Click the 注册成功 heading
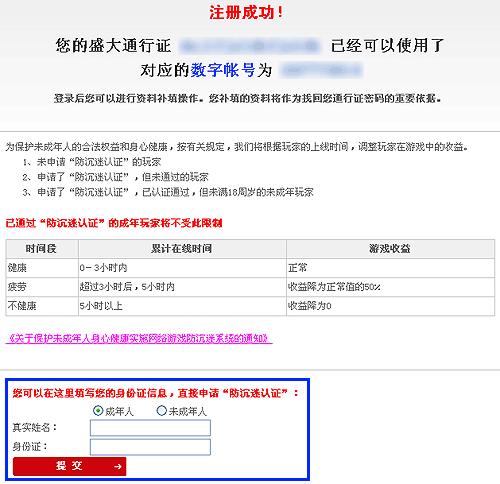 point(246,13)
